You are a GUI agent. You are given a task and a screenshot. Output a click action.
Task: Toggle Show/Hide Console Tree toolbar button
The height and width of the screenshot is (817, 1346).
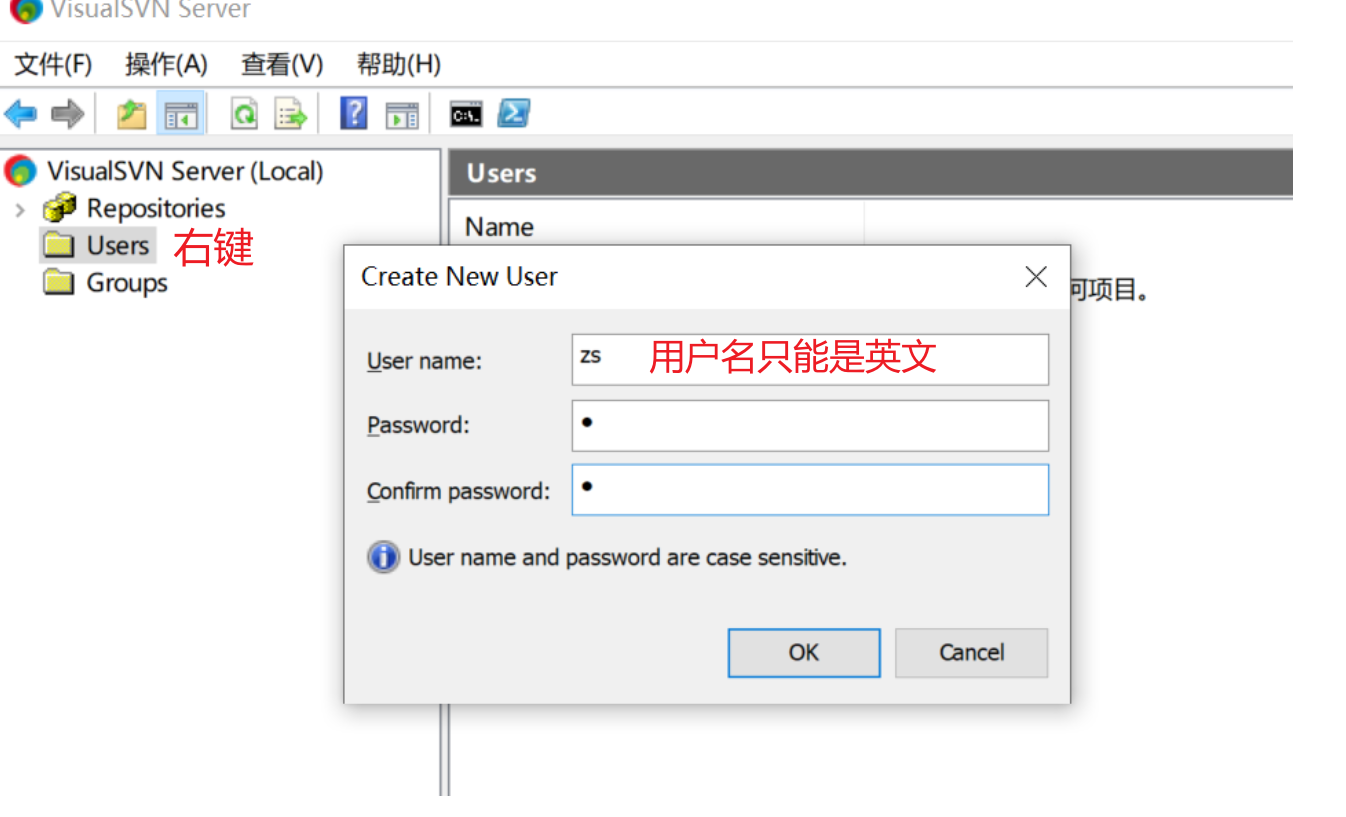[x=182, y=114]
